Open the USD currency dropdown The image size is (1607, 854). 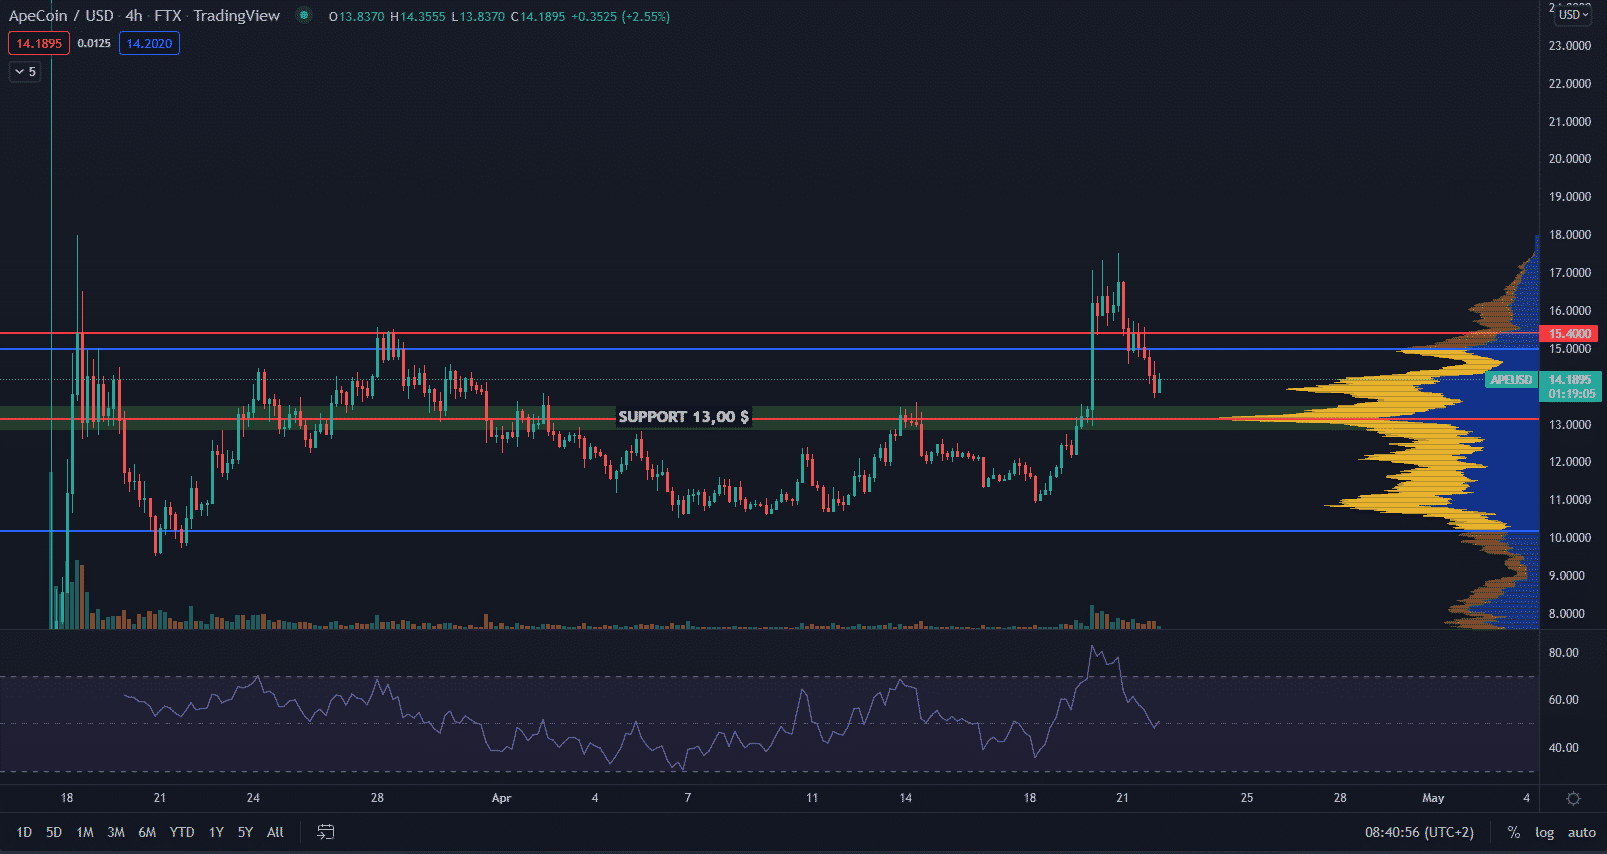tap(1573, 15)
